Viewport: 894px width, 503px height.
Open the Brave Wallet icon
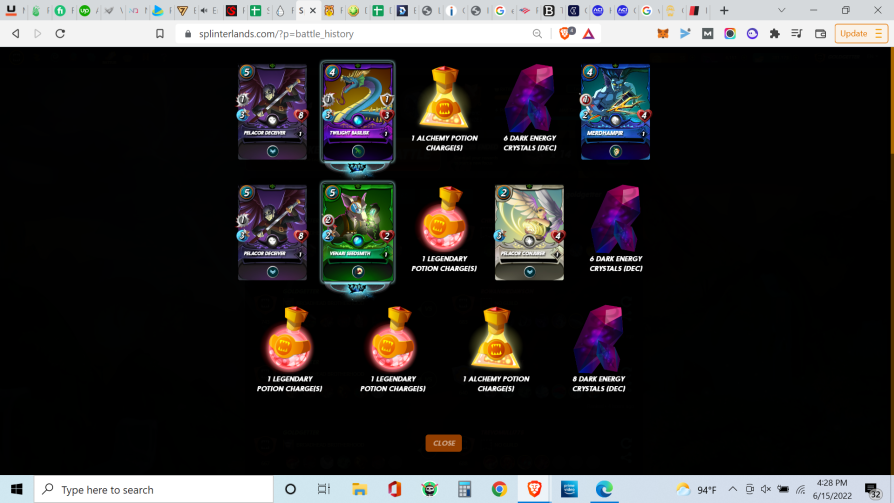click(820, 34)
